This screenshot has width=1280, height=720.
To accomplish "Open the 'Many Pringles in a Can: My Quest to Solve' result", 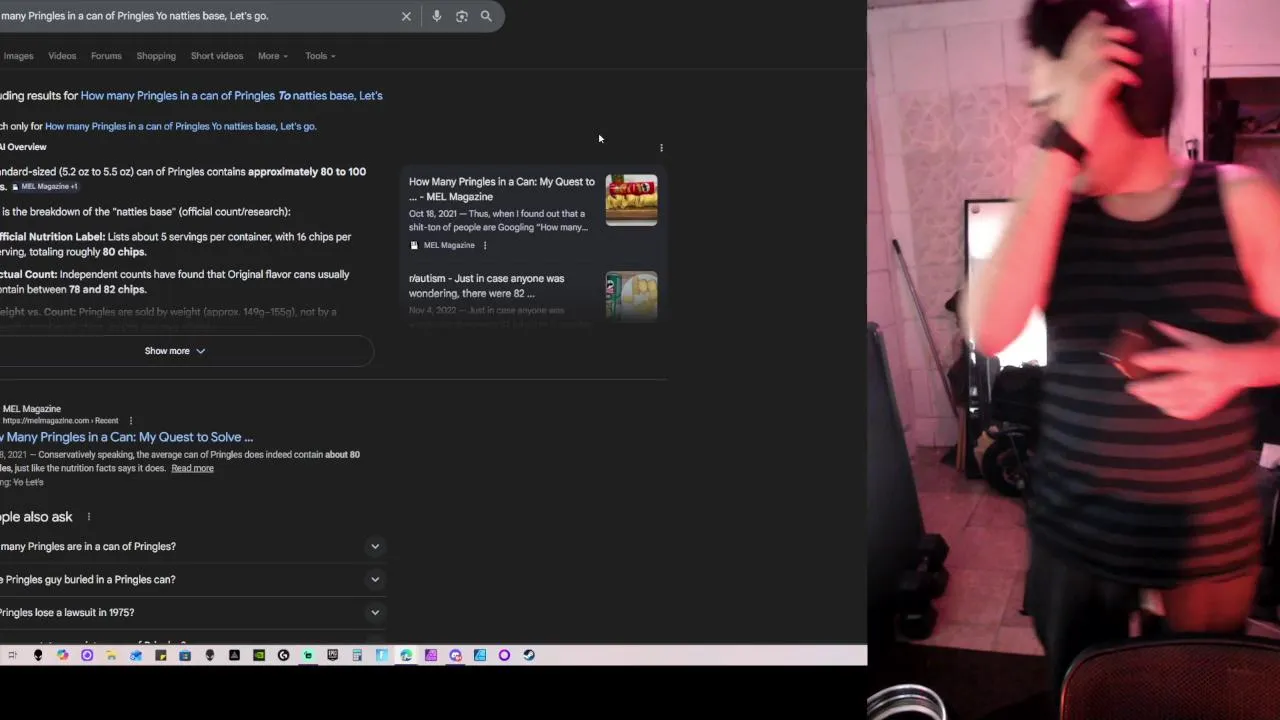I will pyautogui.click(x=126, y=437).
